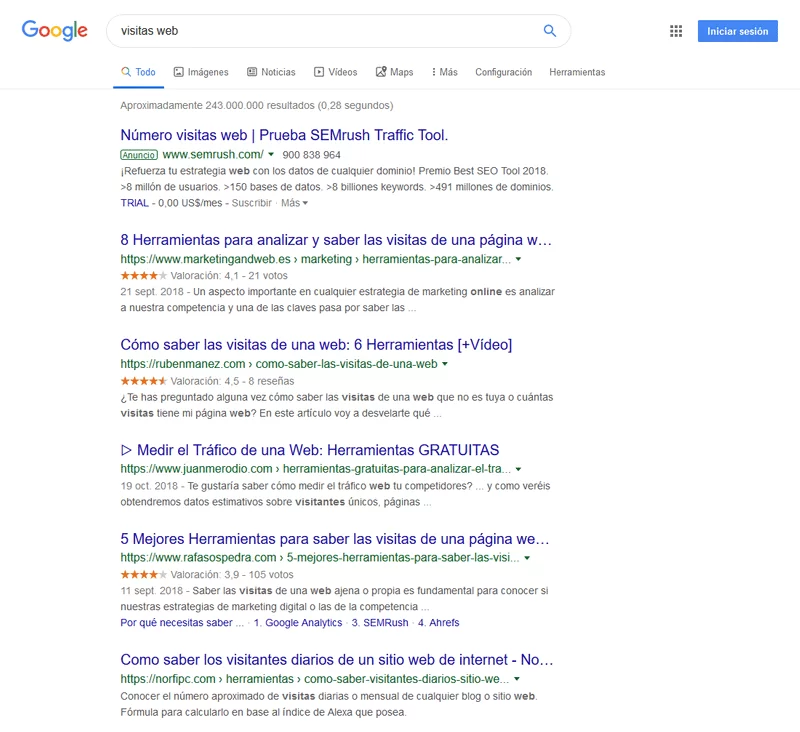Click the Maps pin icon

pyautogui.click(x=381, y=72)
